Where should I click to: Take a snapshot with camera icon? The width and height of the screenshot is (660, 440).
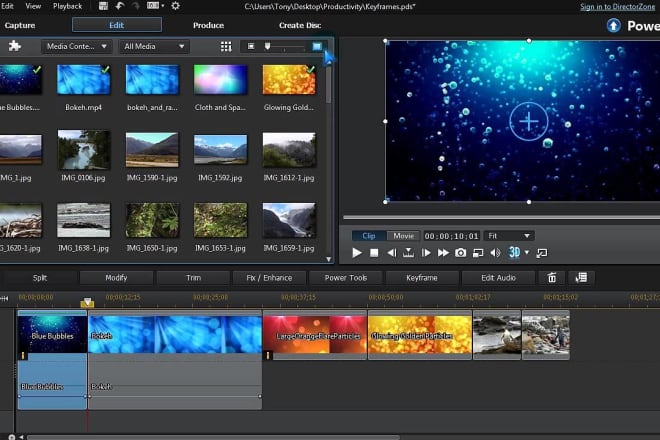point(460,253)
